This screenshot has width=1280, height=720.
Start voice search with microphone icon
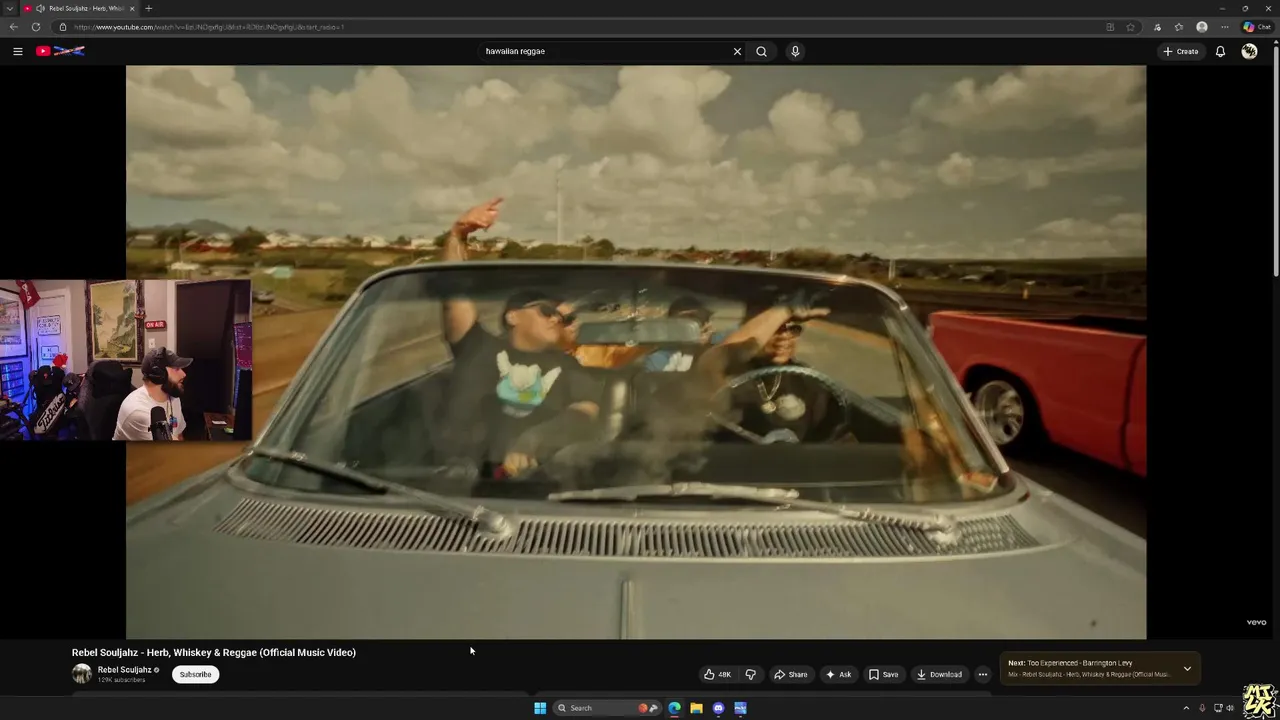pos(795,51)
